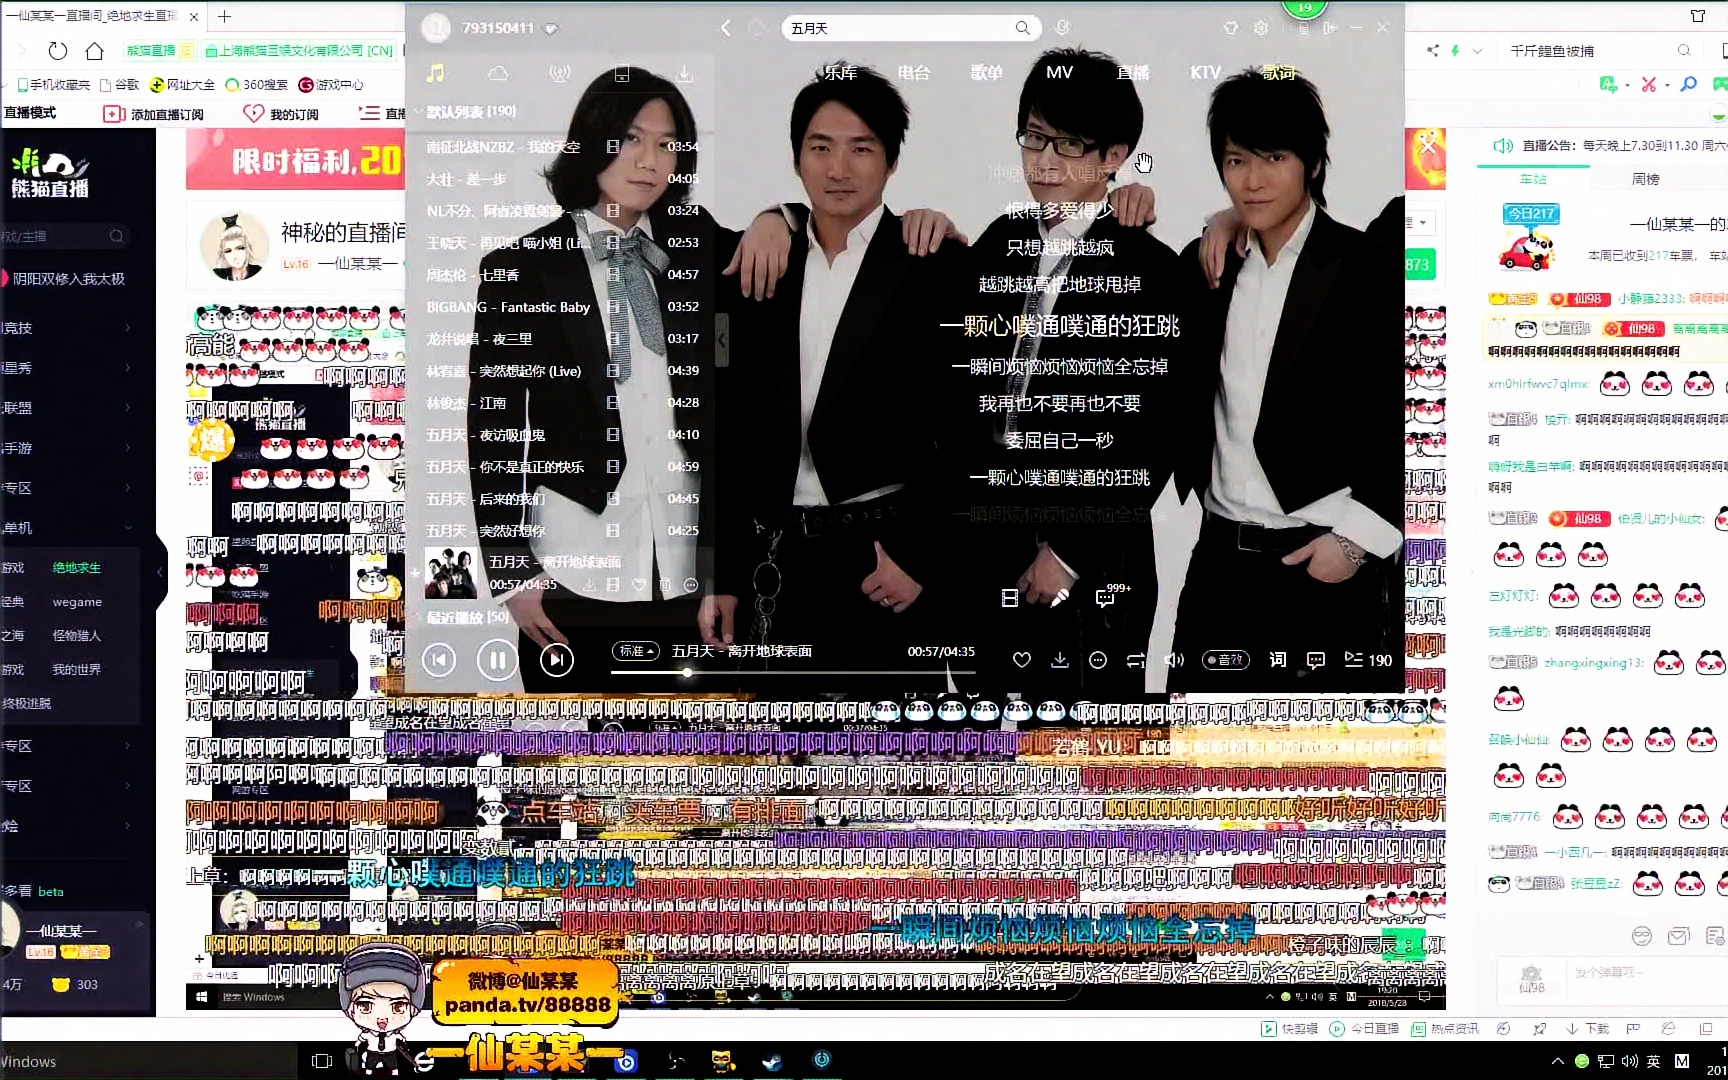Expand the 手游 category in panda sidebar
Viewport: 1728px width, 1080px height.
point(66,447)
